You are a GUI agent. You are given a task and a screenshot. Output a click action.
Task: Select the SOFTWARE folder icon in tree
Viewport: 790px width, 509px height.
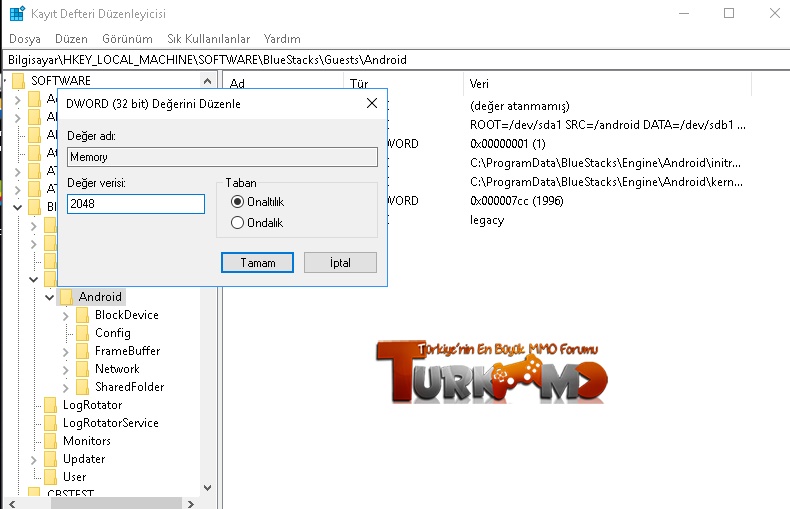(x=17, y=80)
